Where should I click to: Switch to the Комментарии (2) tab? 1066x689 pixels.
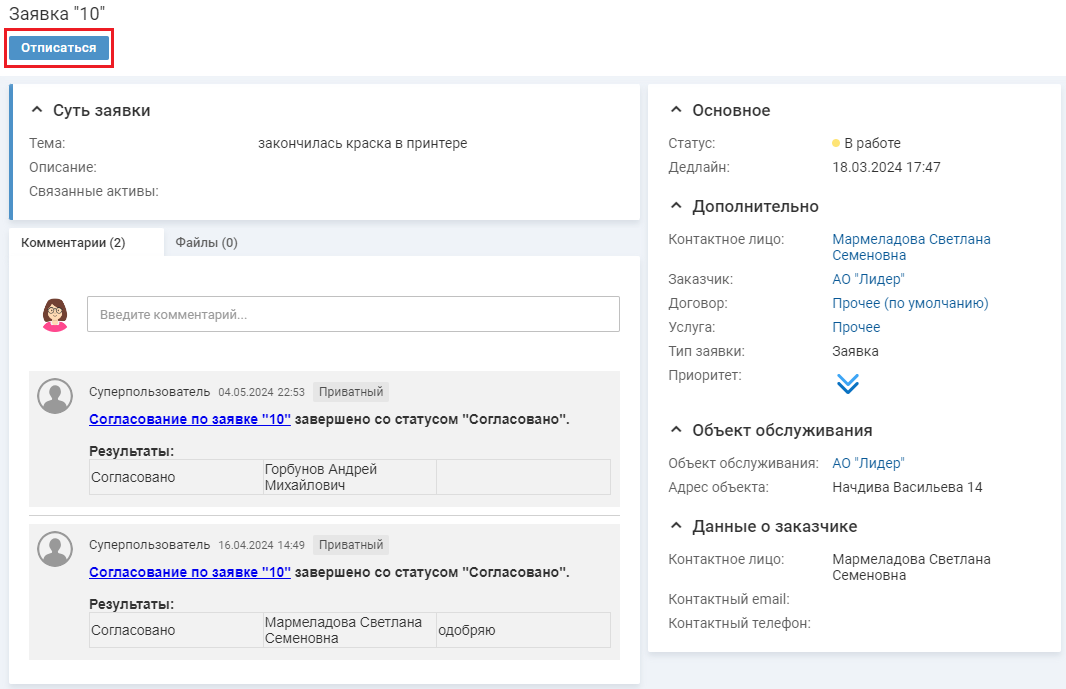tap(73, 243)
